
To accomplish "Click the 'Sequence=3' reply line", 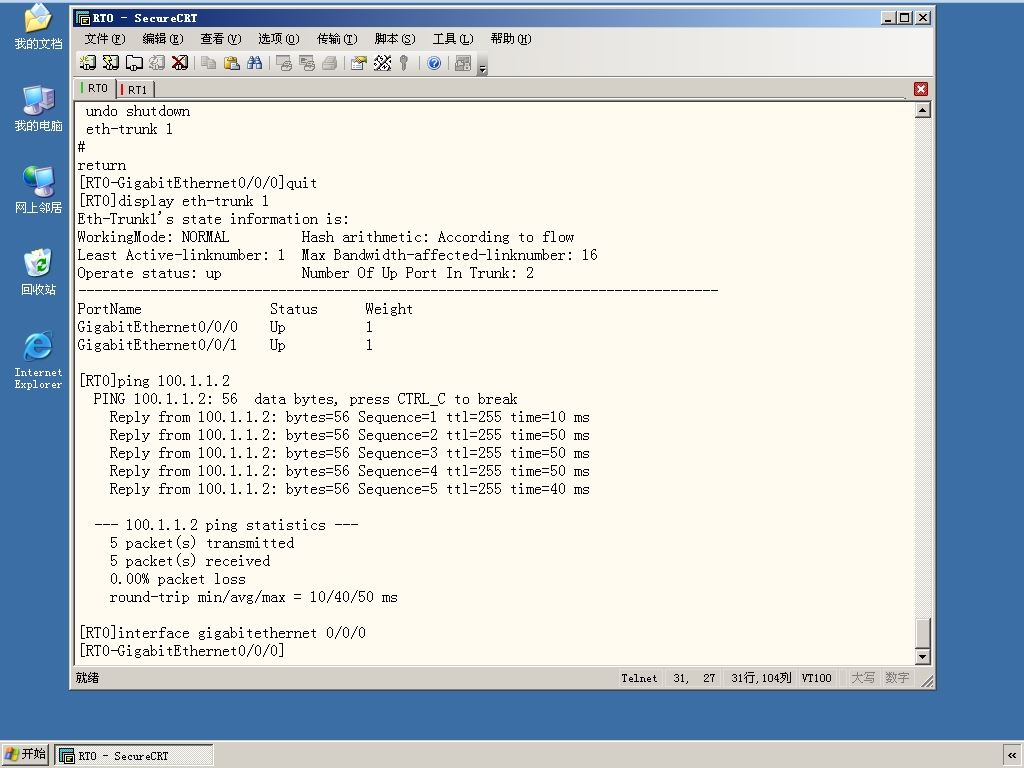I will click(349, 453).
